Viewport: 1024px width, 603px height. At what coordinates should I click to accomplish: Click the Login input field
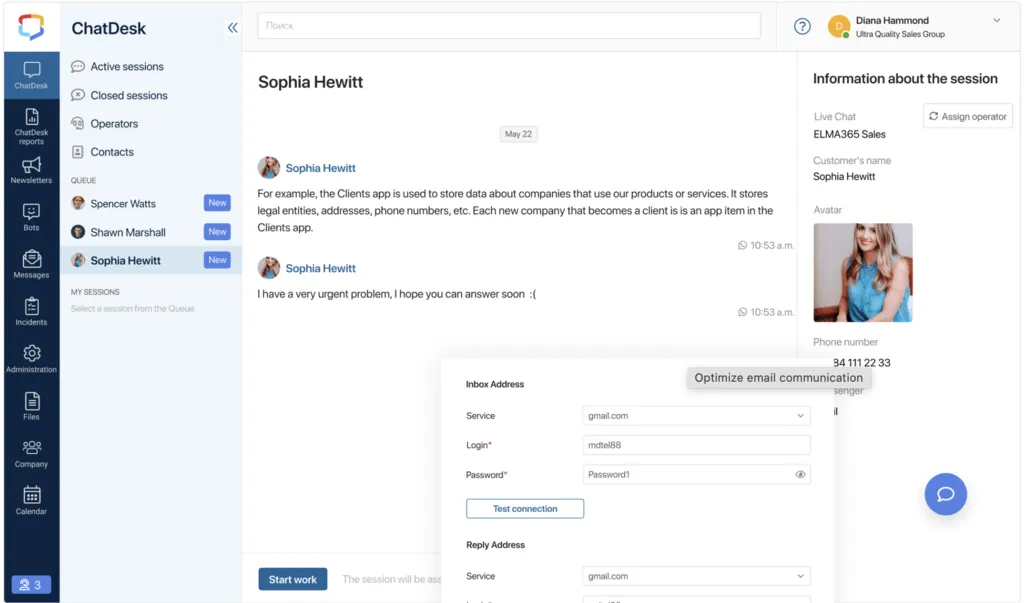(696, 445)
